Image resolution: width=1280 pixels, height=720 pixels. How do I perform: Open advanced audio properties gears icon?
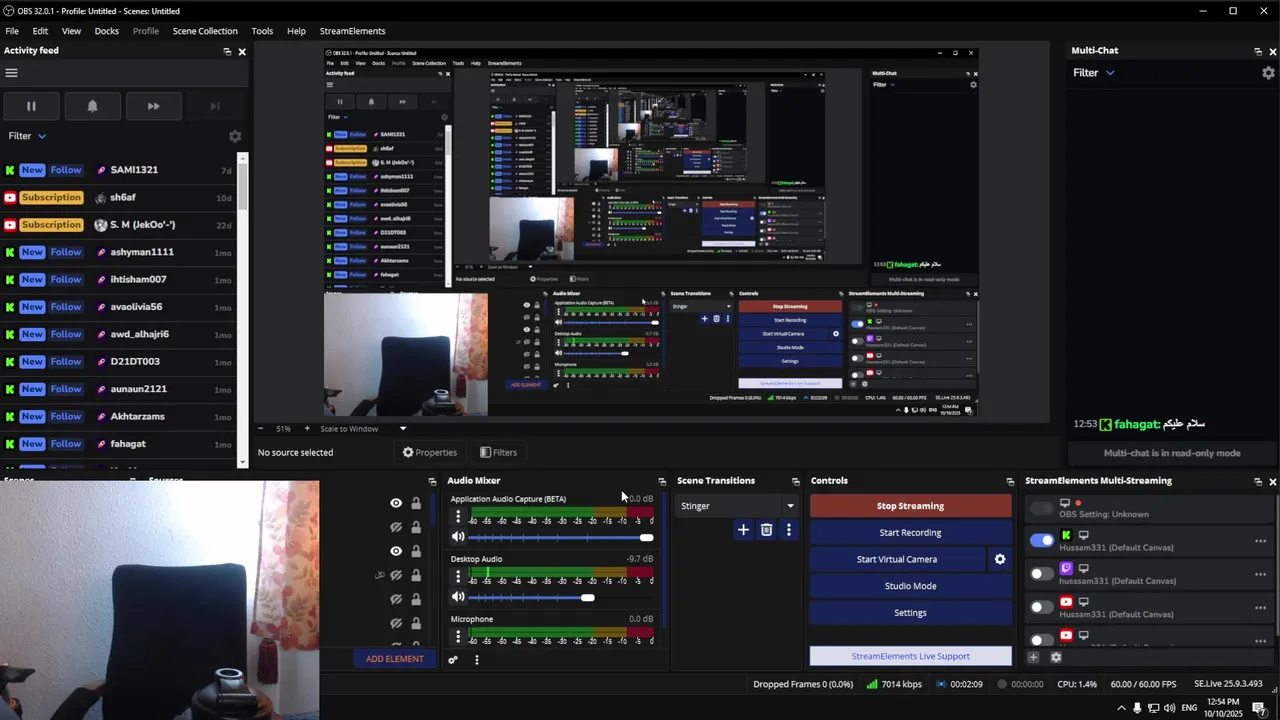point(453,660)
